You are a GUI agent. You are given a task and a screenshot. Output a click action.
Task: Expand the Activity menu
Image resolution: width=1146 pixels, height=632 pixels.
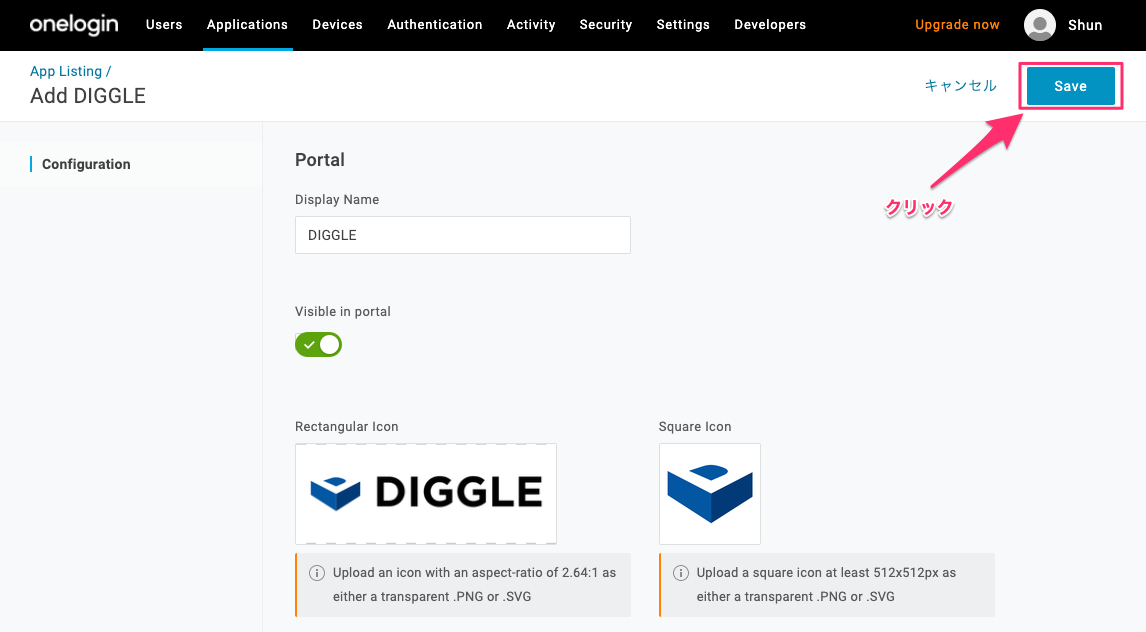point(531,25)
